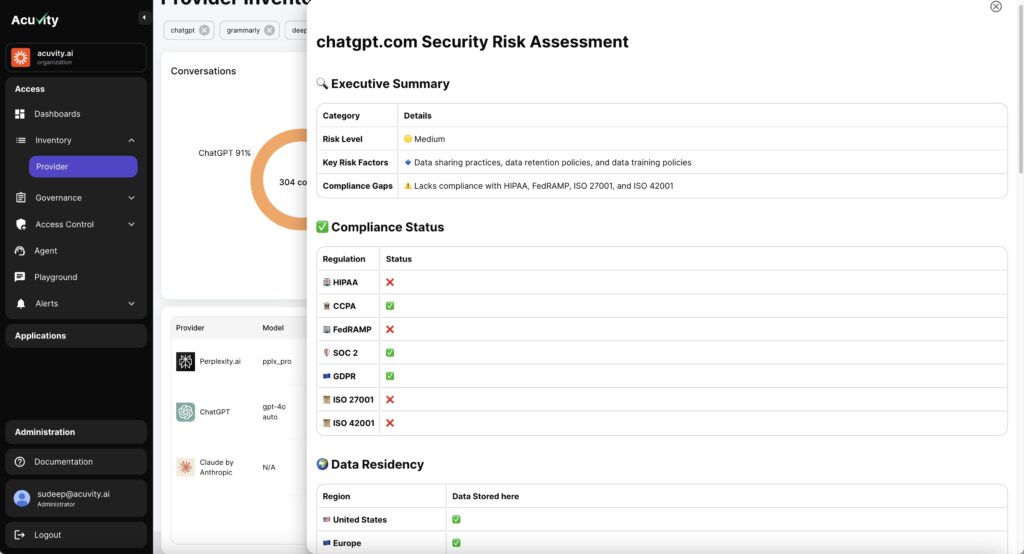This screenshot has height=554, width=1024.
Task: Click the Logout button label
Action: pos(48,535)
